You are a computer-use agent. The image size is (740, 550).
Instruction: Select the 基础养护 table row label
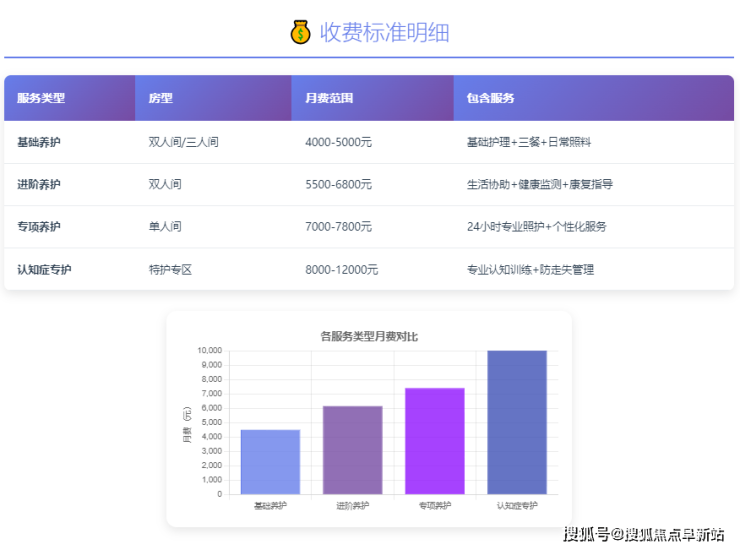click(x=39, y=142)
